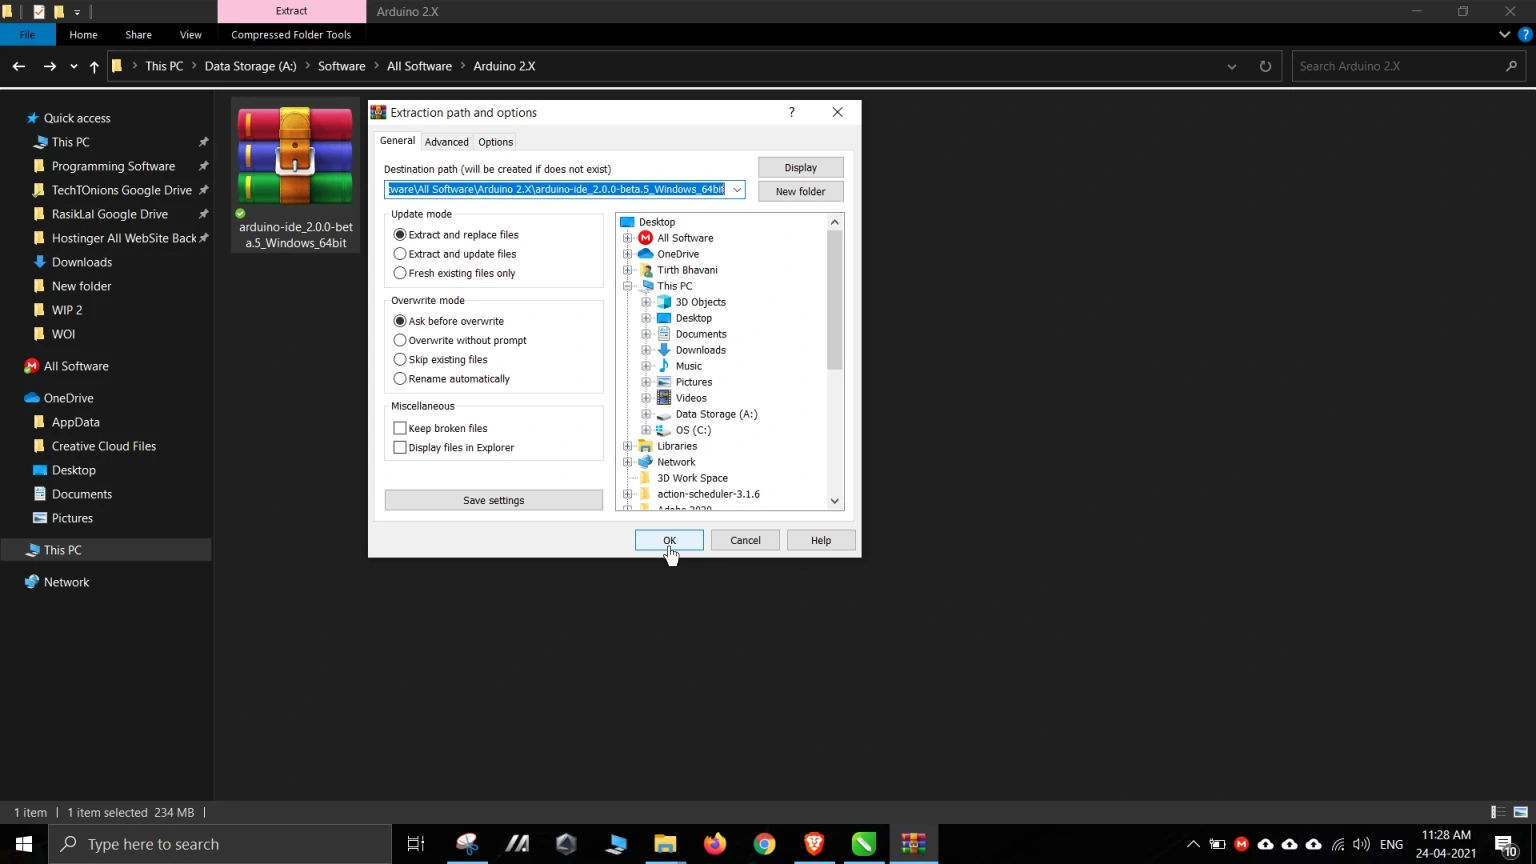Open the Options tab in dialog
This screenshot has width=1536, height=864.
495,142
